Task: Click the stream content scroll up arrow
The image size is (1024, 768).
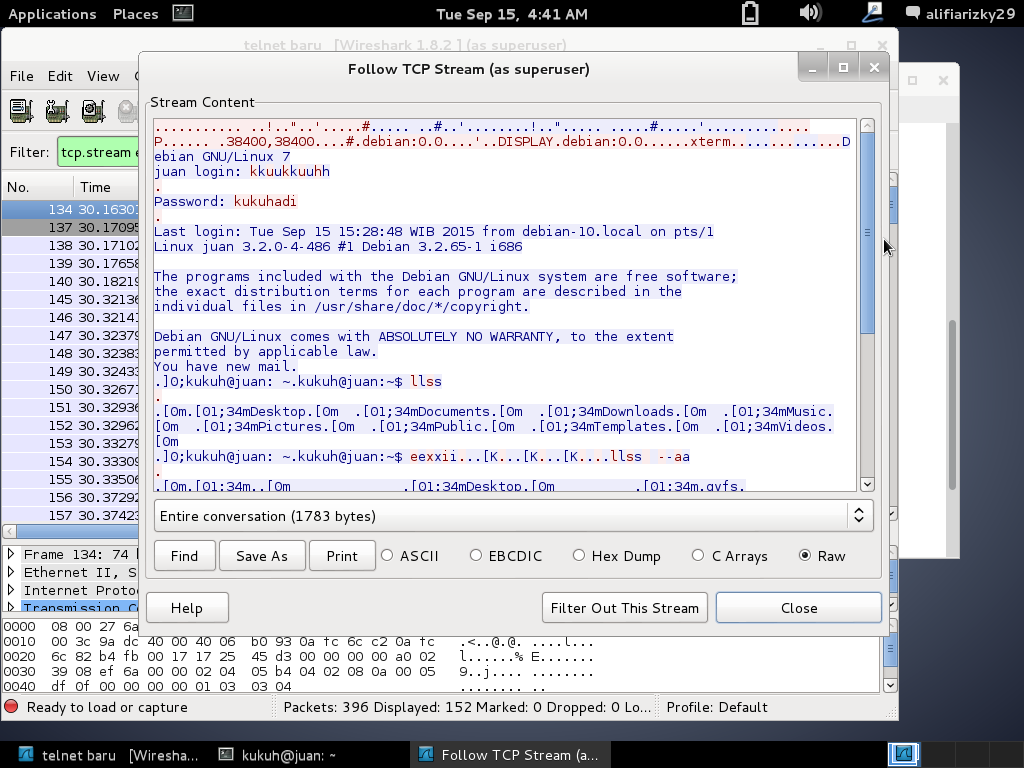Action: 867,125
